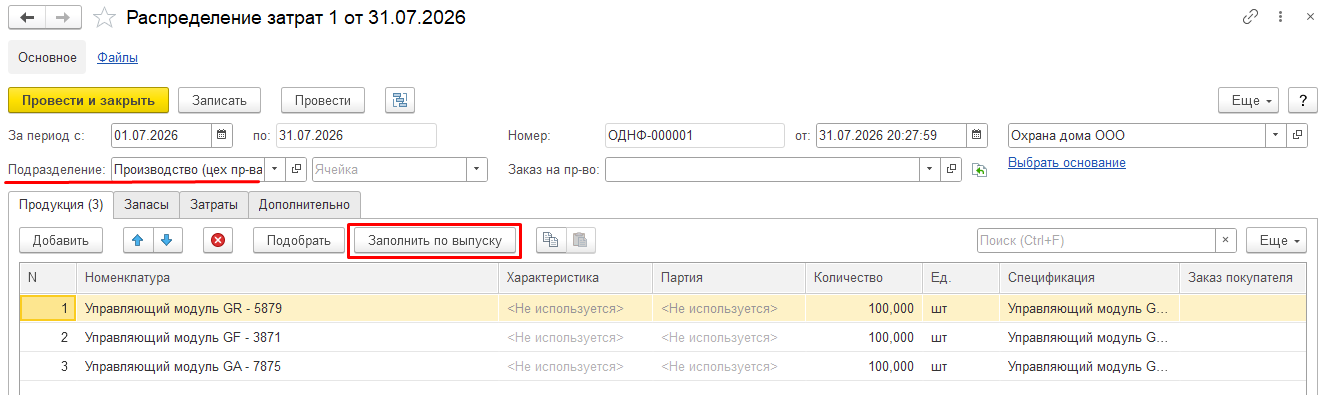Paste rows from clipboard
The image size is (1328, 395).
pyautogui.click(x=580, y=240)
